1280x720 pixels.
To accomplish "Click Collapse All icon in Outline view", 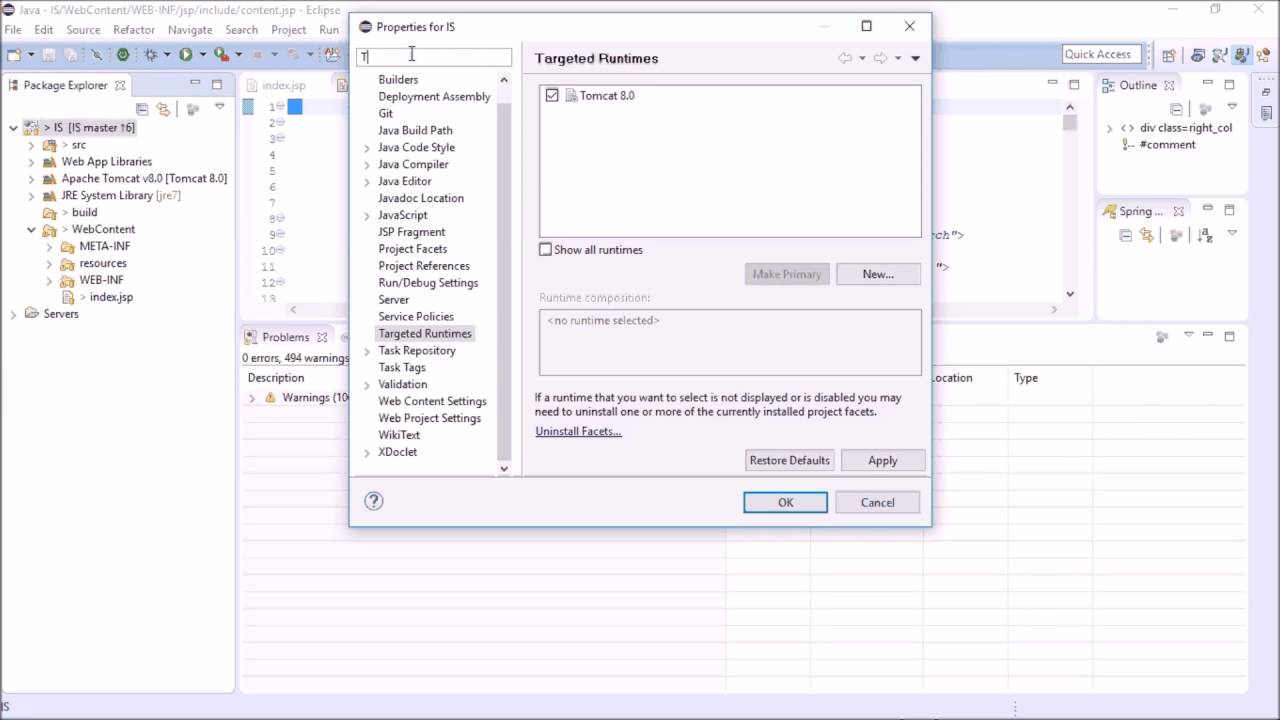I will (1176, 109).
